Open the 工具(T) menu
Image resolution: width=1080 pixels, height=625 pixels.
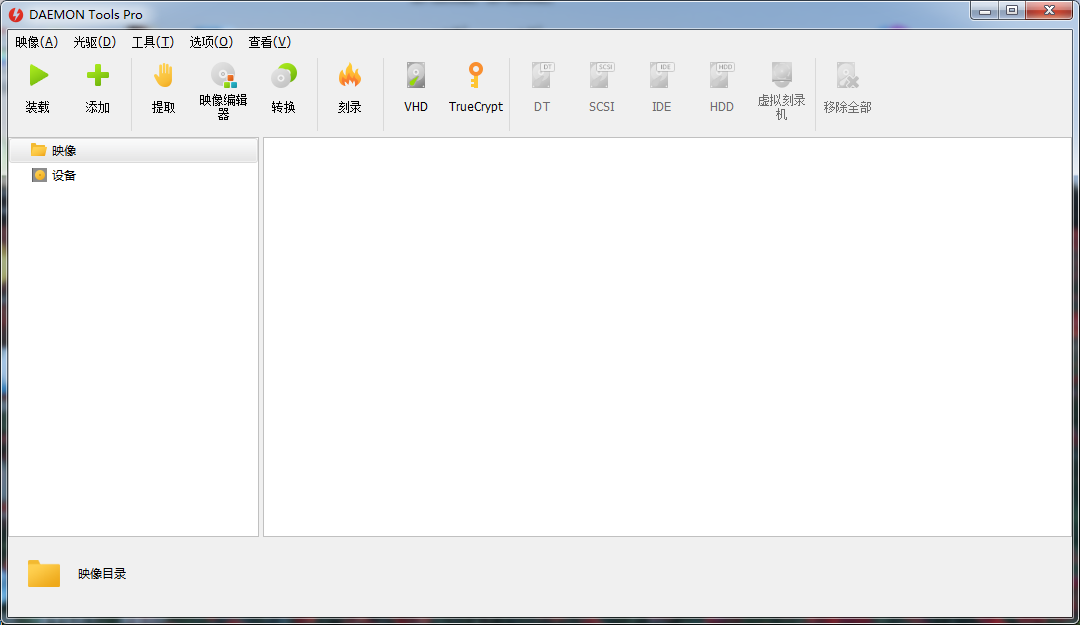coord(153,42)
